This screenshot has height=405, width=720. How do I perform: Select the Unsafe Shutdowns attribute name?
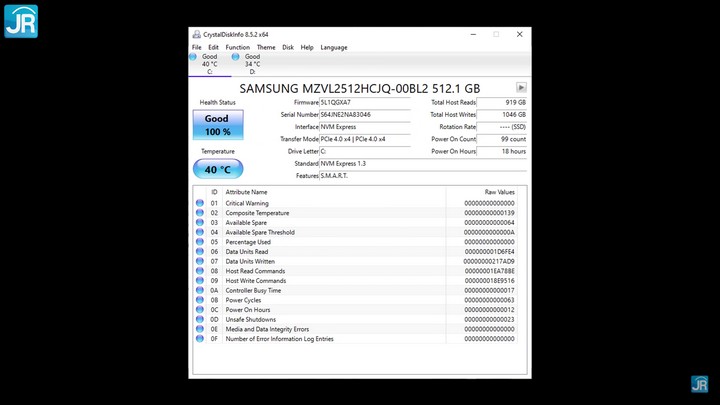(x=250, y=319)
